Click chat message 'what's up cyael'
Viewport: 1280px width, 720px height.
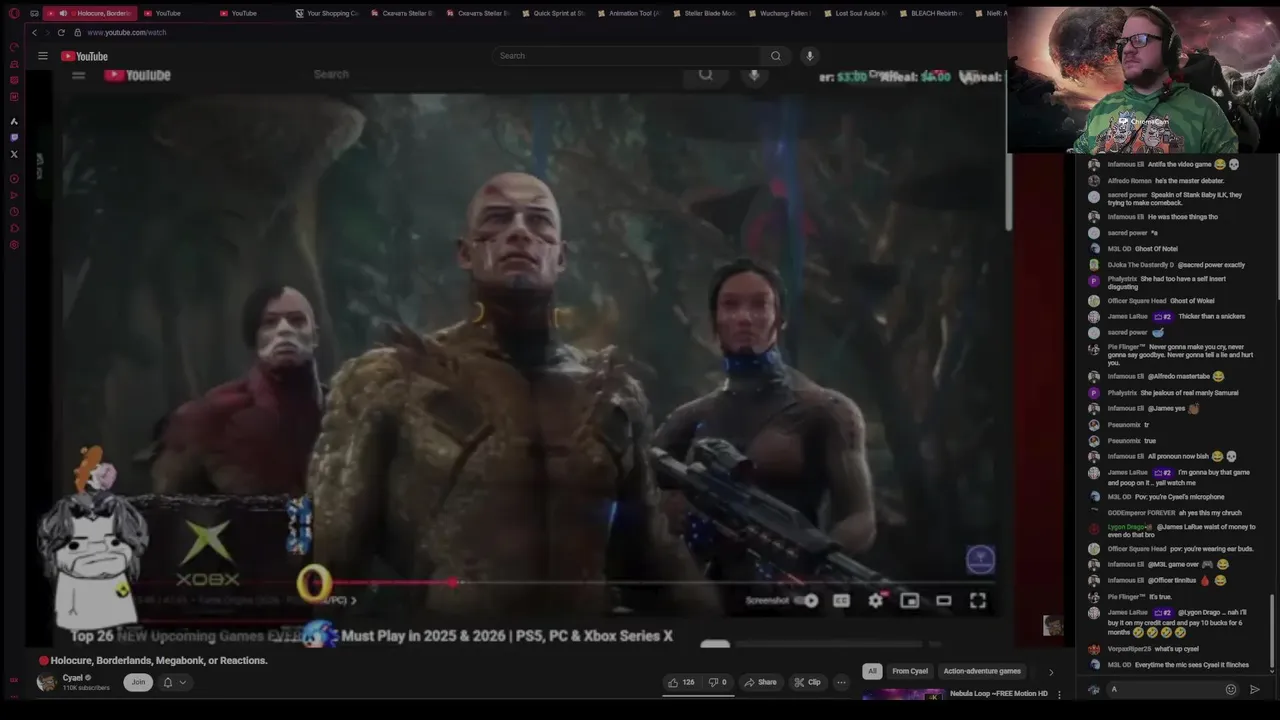[x=1177, y=649]
